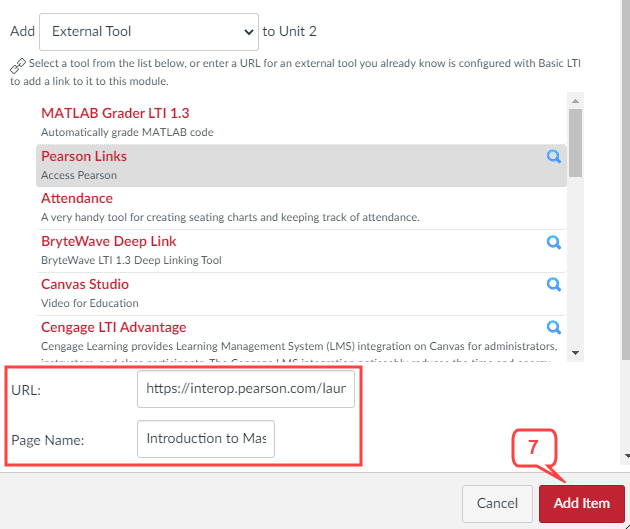Focus the URL input field
Image resolution: width=630 pixels, height=529 pixels.
(246, 389)
